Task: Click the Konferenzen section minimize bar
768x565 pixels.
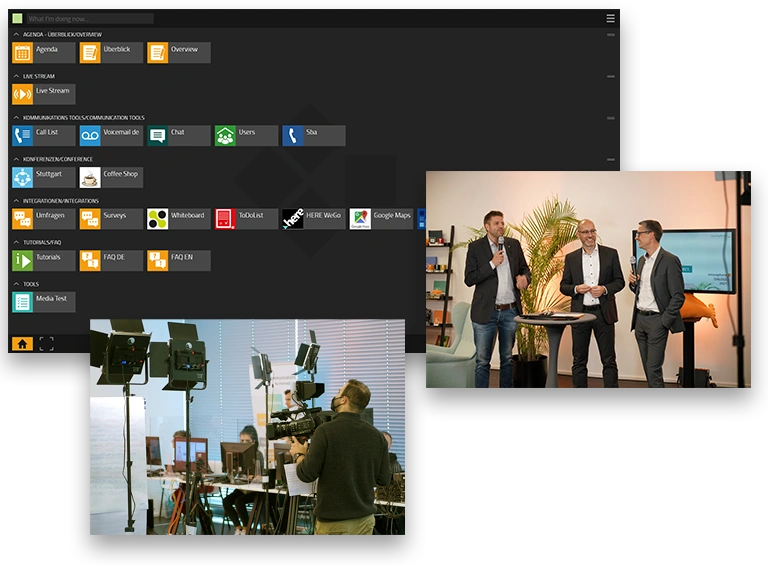Action: click(x=611, y=160)
